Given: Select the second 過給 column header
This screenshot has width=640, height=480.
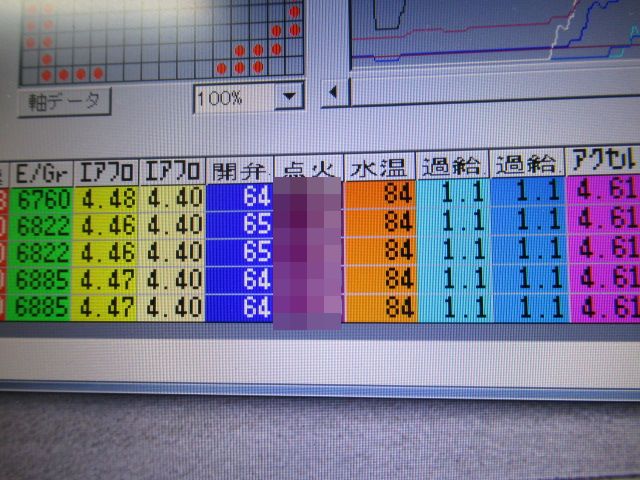Looking at the screenshot, I should point(527,163).
